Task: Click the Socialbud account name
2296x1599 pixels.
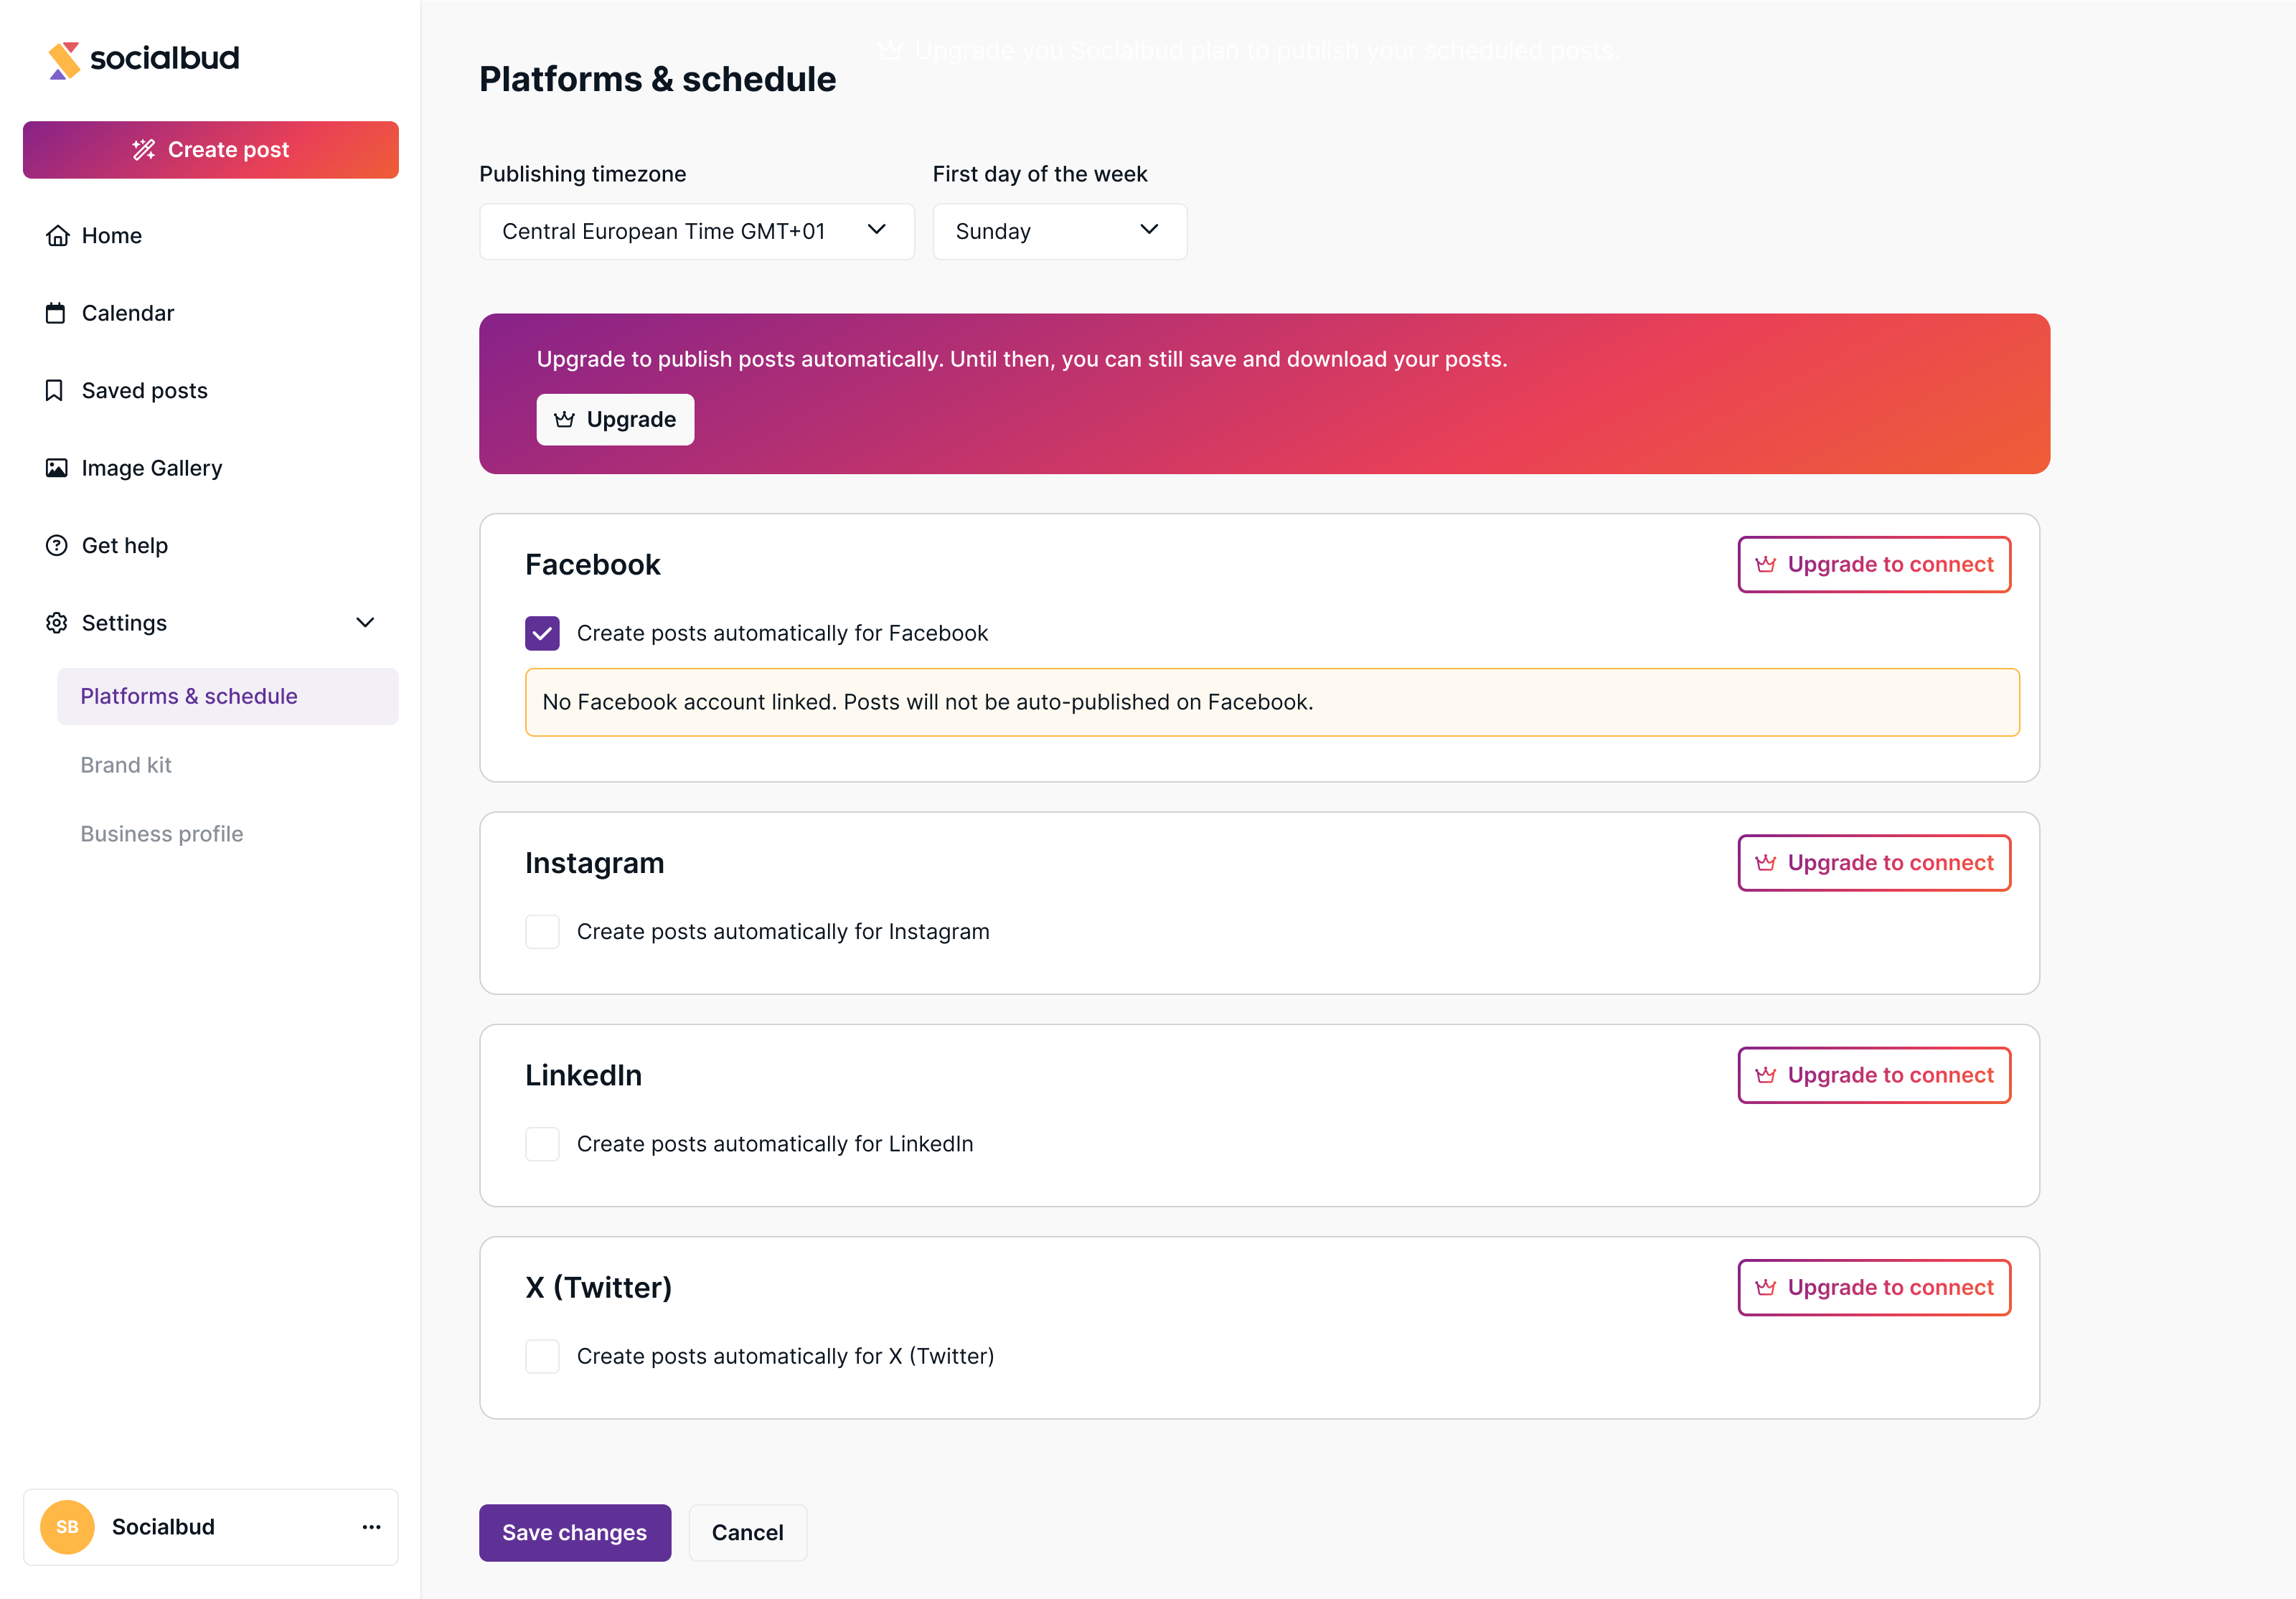Action: pos(163,1527)
